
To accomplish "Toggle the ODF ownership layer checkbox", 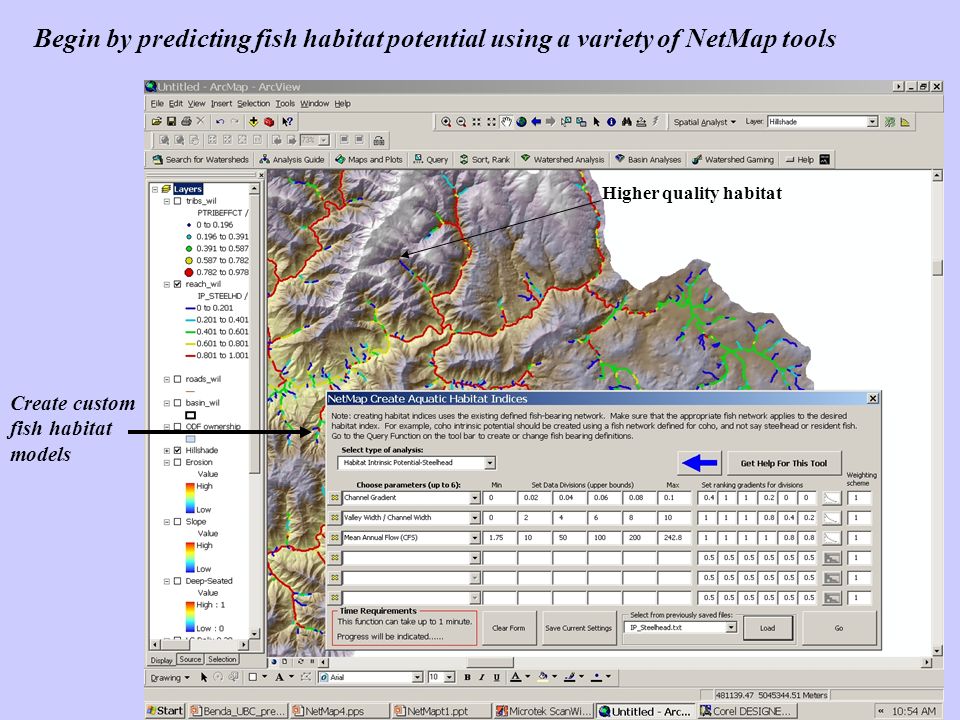I will point(178,427).
